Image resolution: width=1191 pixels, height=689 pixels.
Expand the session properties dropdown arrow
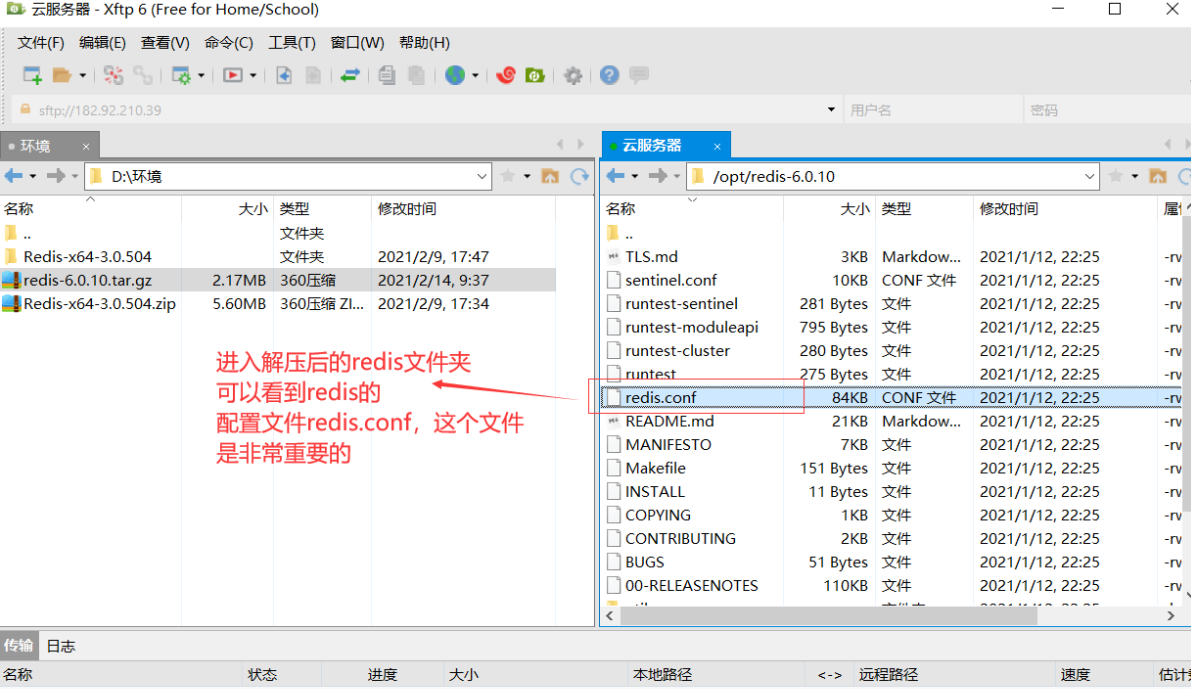coord(201,75)
